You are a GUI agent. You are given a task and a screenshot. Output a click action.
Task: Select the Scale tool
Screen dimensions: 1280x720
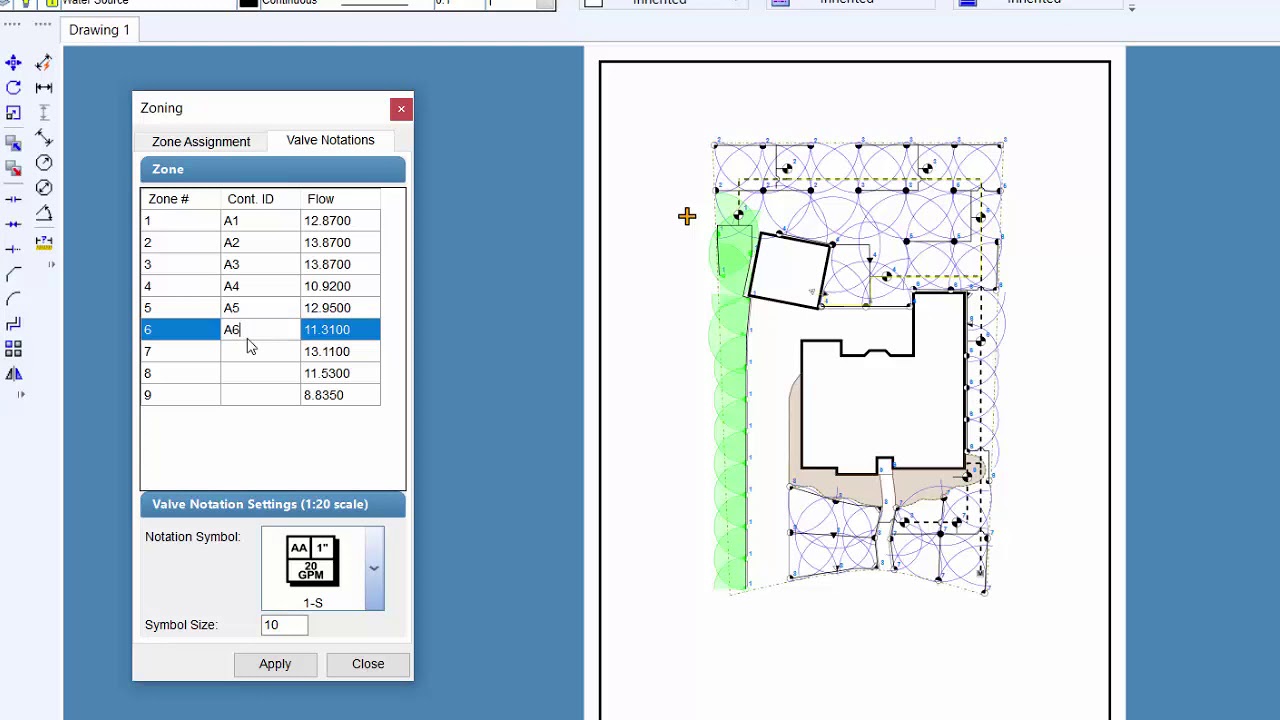[x=13, y=113]
